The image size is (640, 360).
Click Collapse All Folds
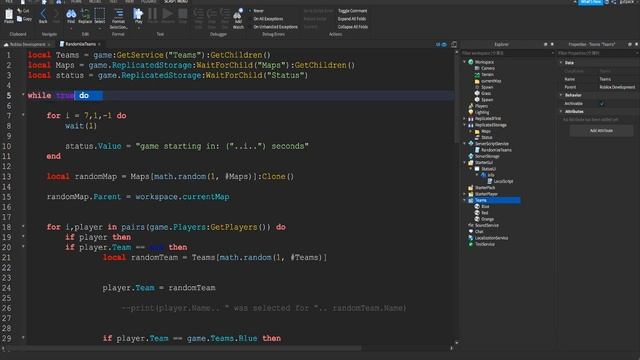coord(353,27)
